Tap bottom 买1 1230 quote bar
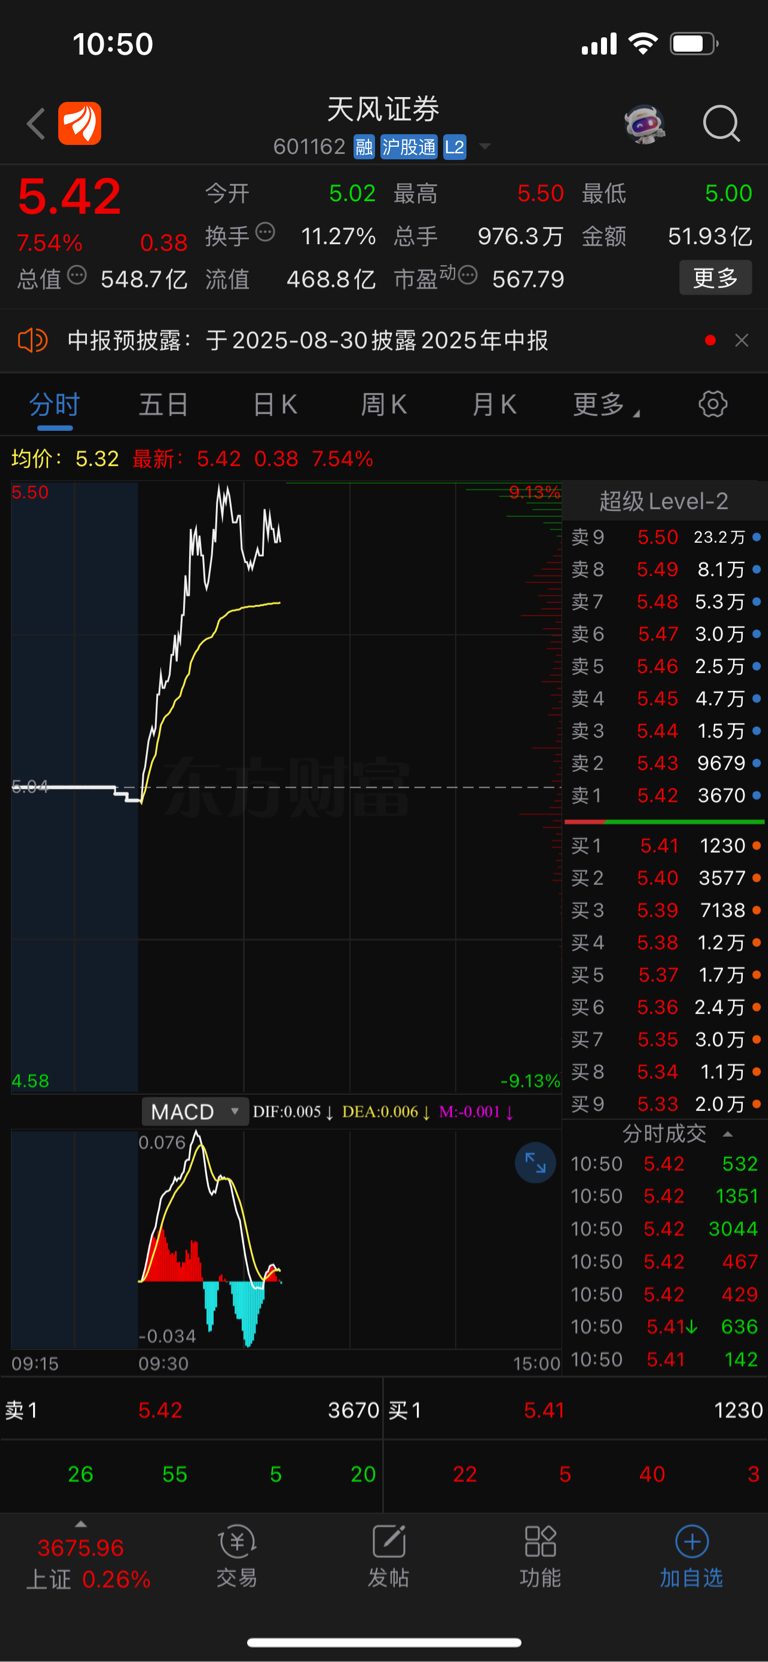Screen dimensions: 768x1662 point(576,1410)
